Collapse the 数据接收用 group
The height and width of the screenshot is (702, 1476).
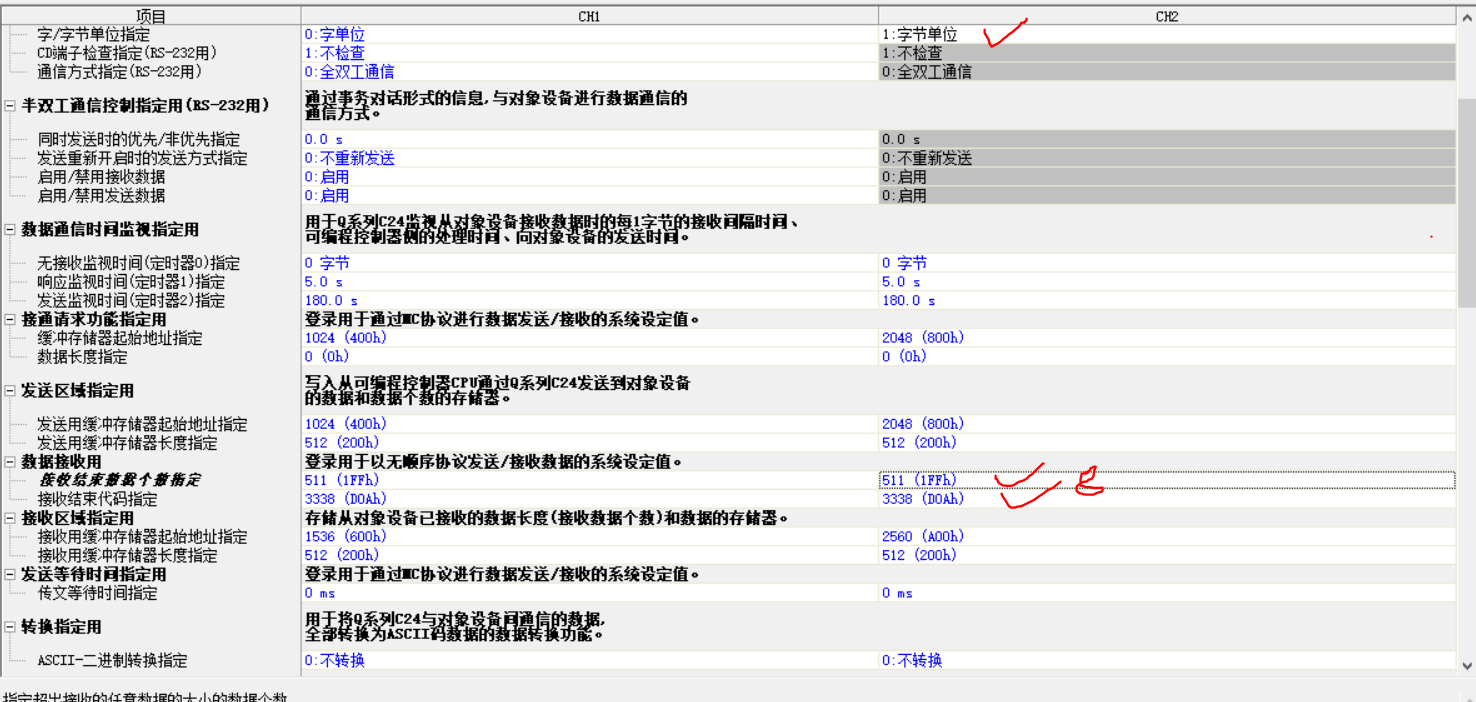10,462
